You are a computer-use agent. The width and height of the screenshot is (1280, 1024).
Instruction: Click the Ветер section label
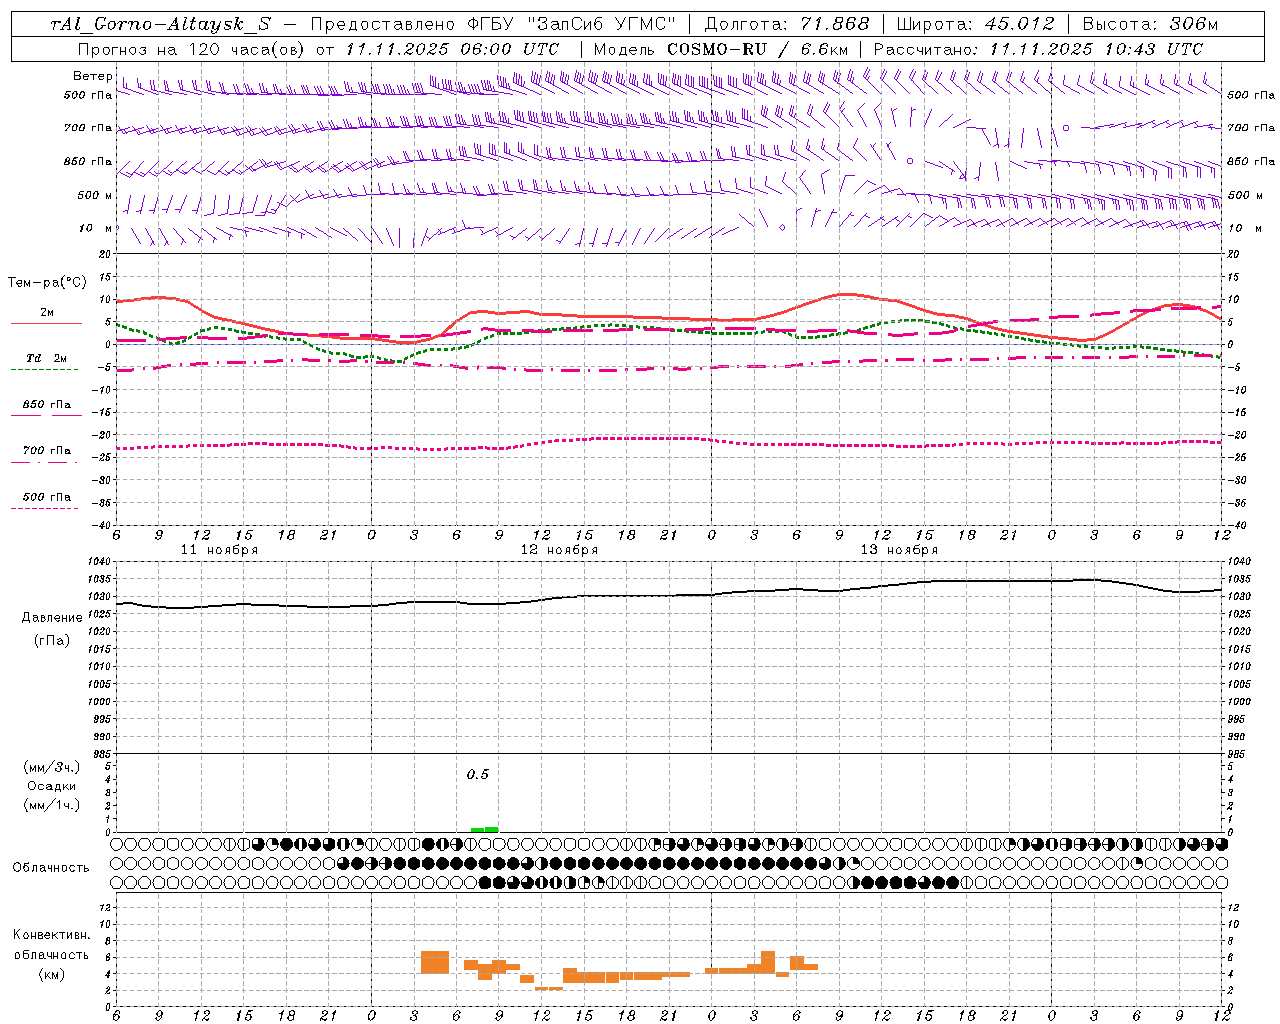pos(93,76)
